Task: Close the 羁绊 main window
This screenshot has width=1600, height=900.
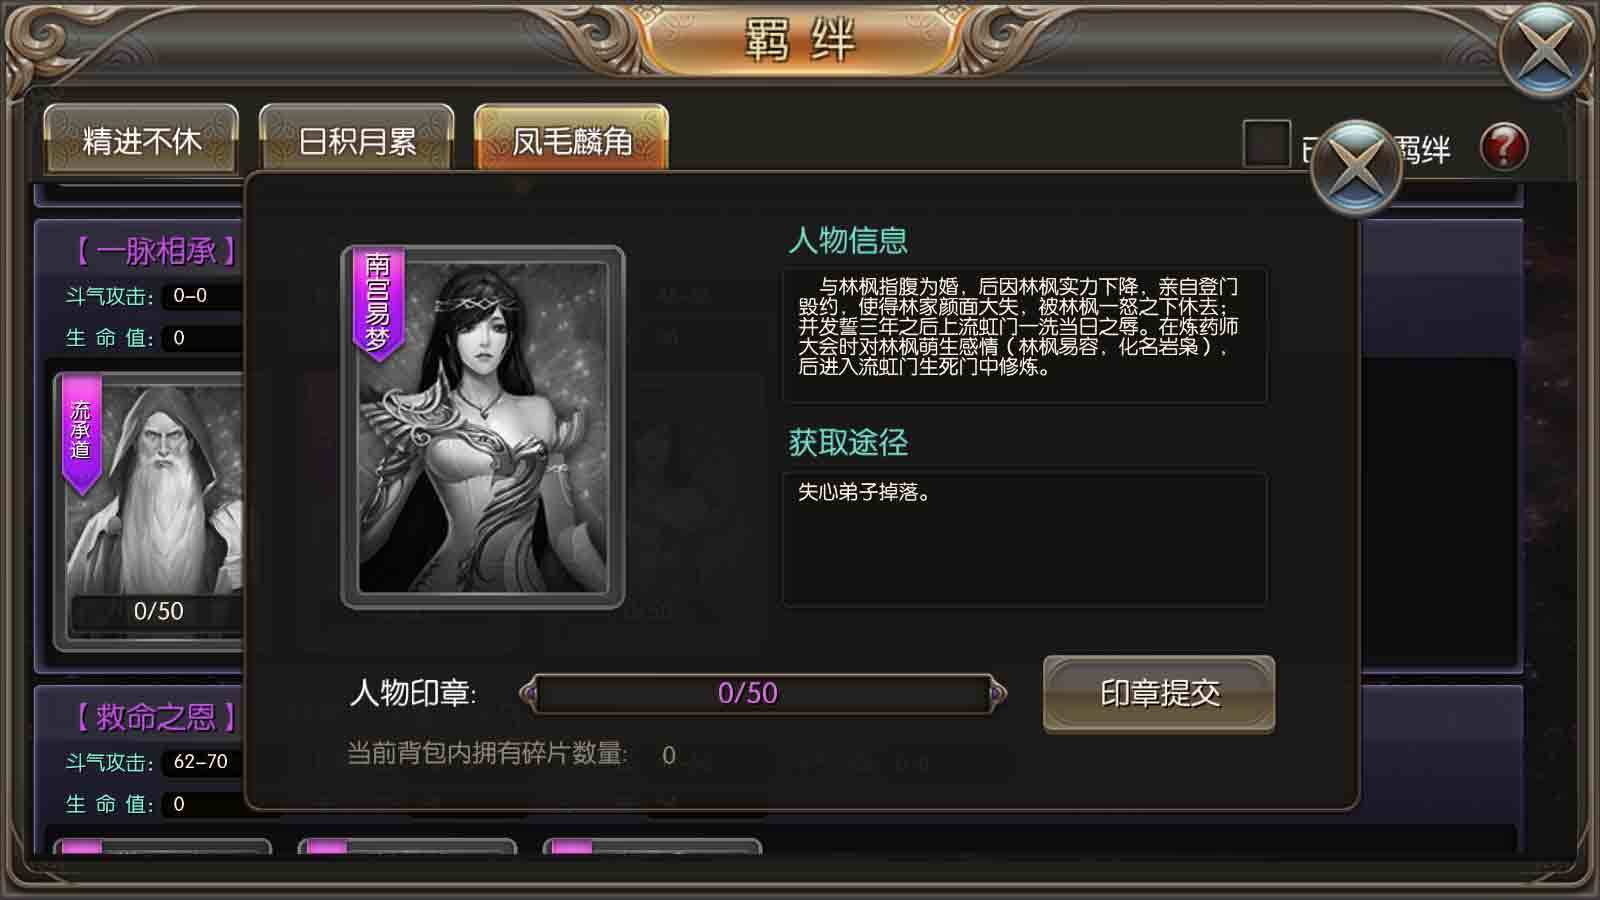Action: [x=1546, y=48]
